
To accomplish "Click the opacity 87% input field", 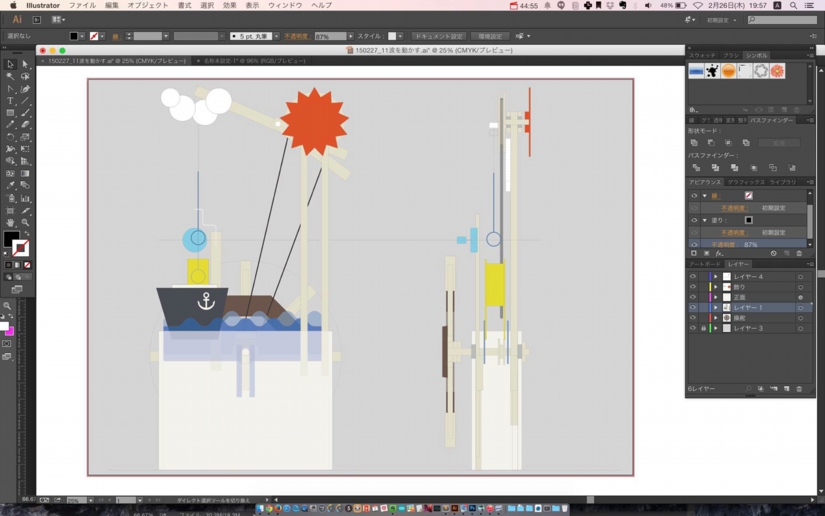I will [329, 36].
